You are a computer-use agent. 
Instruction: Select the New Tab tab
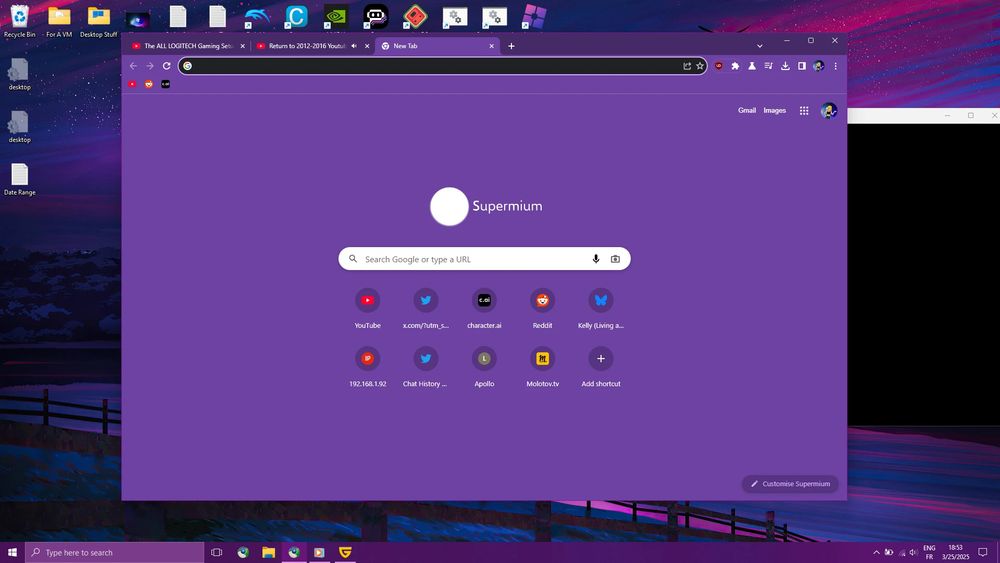pos(437,46)
